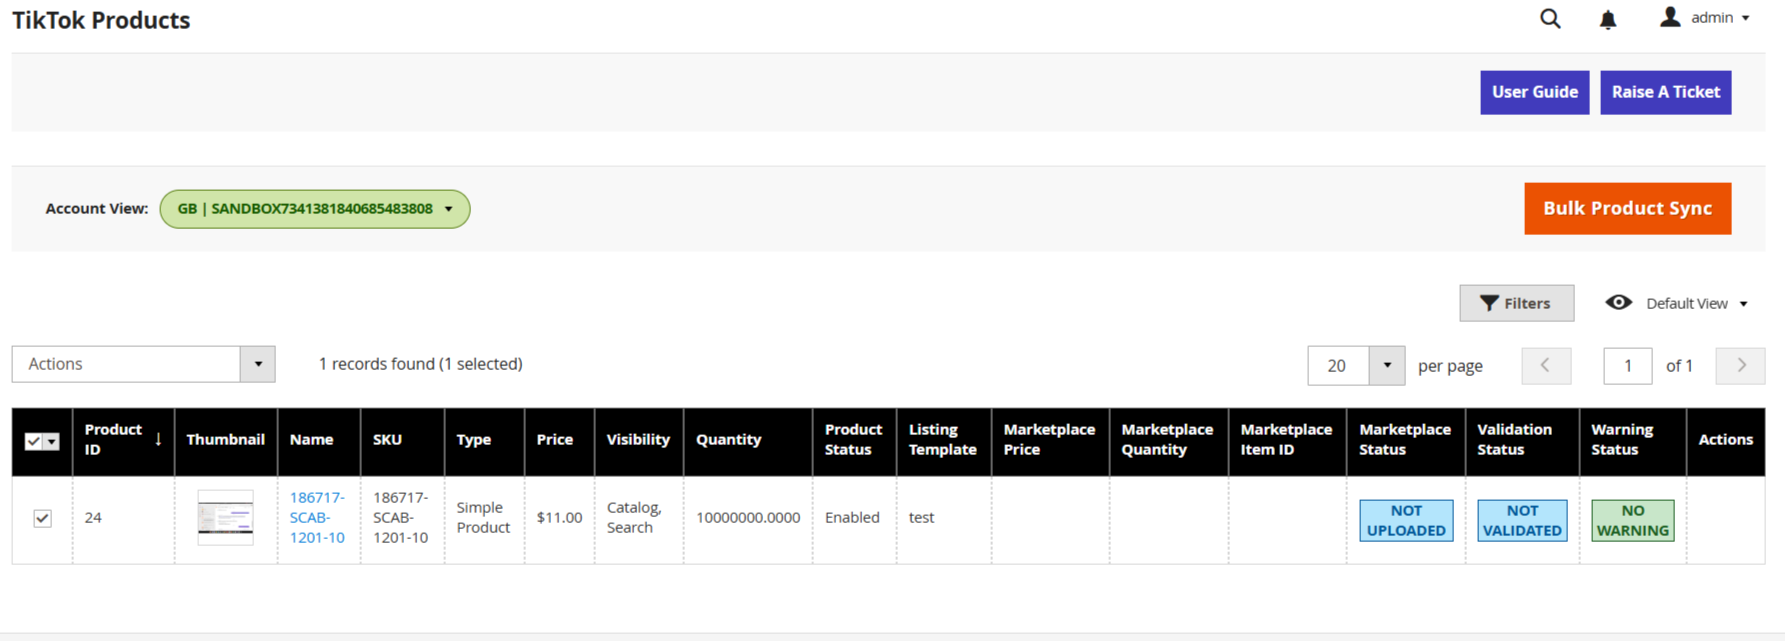Click the Product ID sort arrow

pyautogui.click(x=158, y=439)
